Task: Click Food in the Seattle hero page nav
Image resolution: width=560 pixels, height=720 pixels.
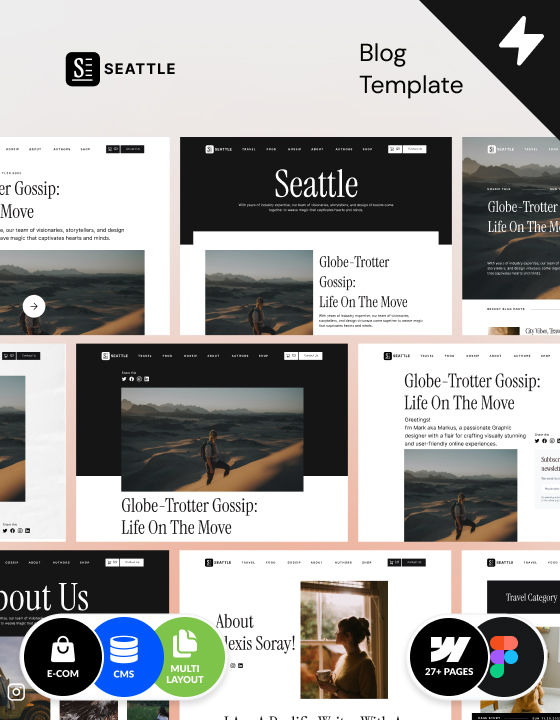Action: coord(271,149)
